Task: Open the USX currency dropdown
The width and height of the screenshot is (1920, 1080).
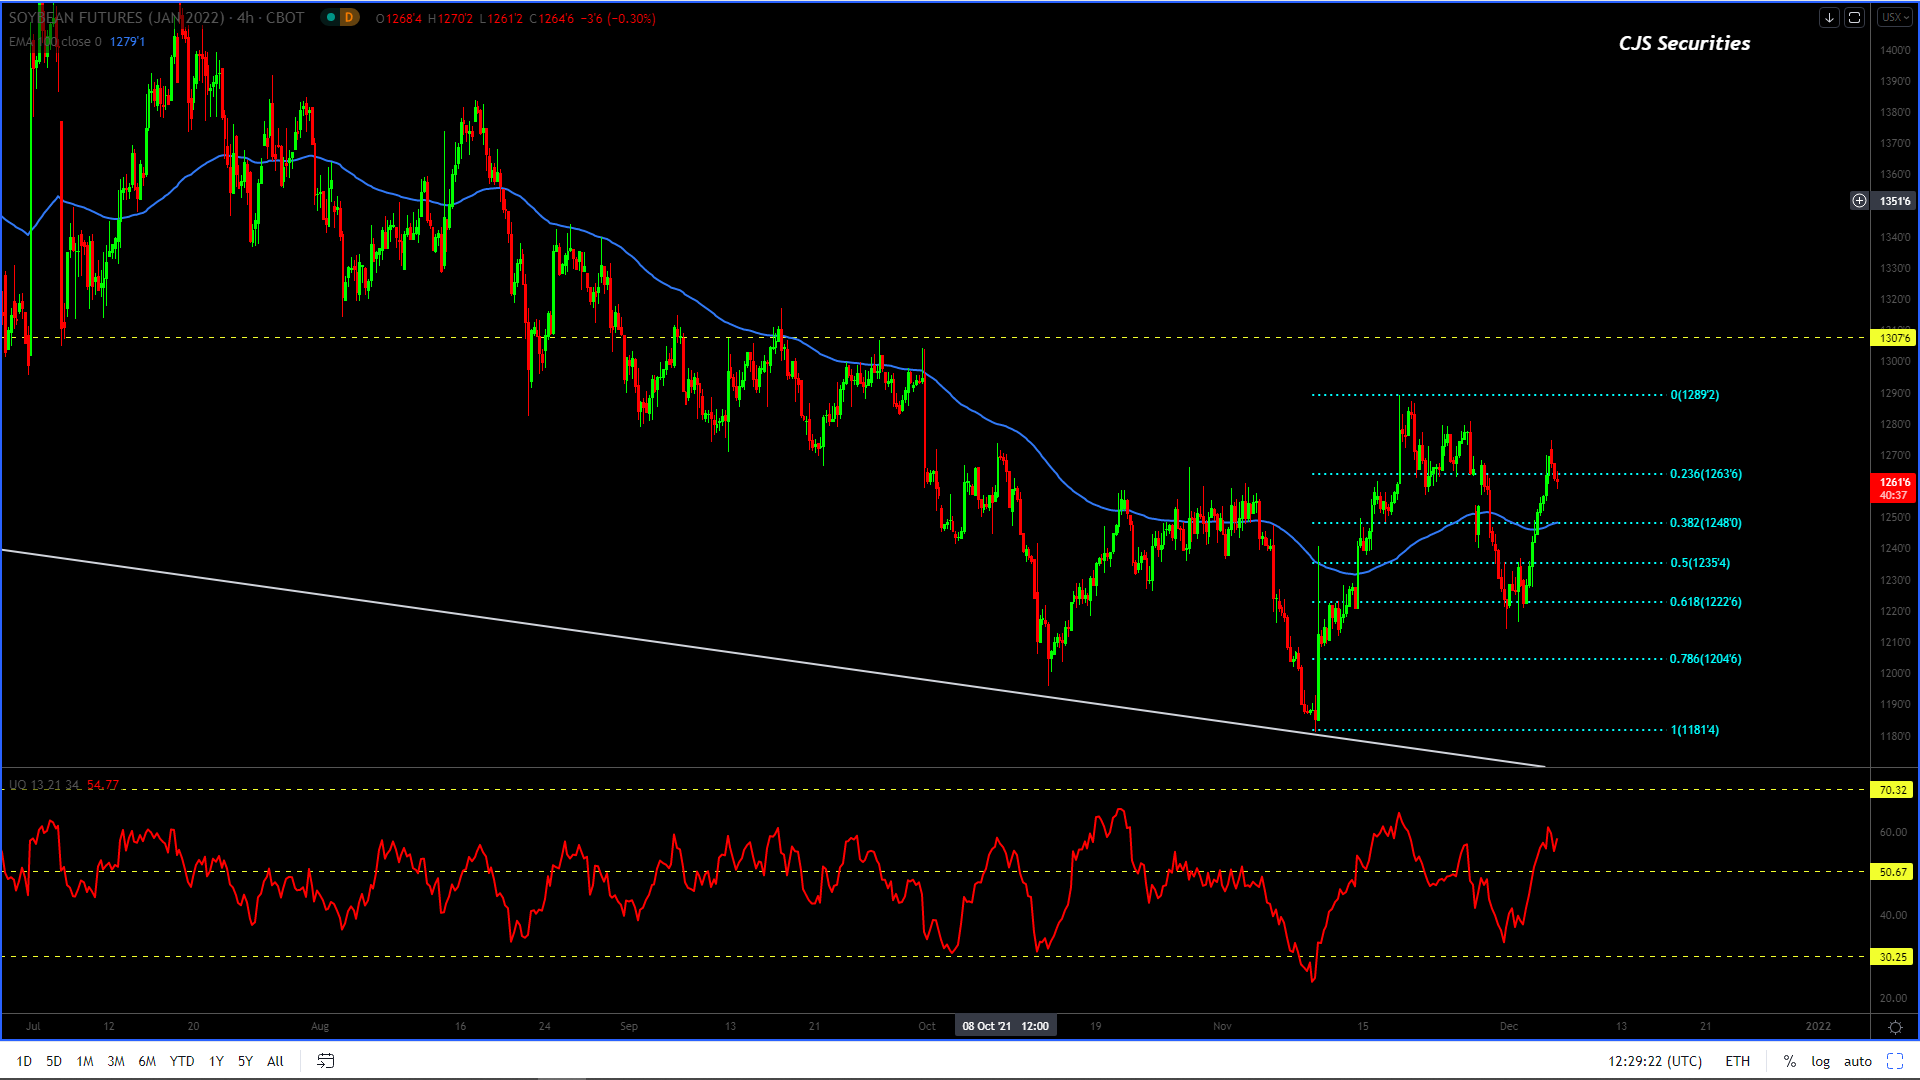Action: tap(1894, 17)
